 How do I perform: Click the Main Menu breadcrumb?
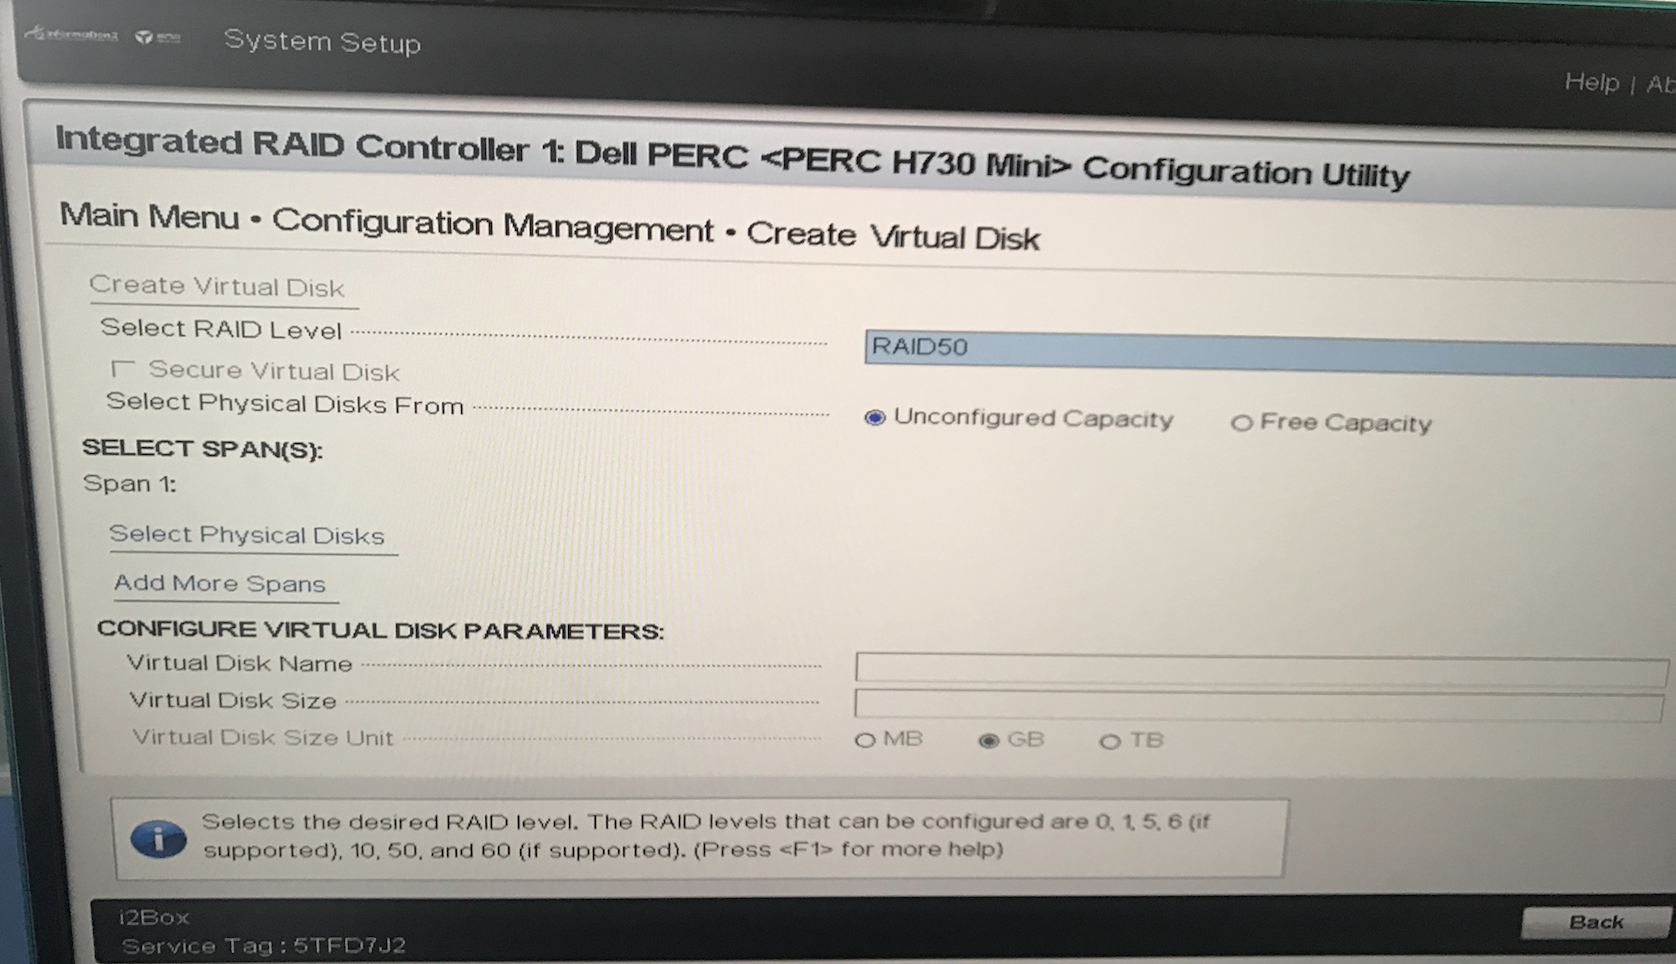(x=149, y=216)
